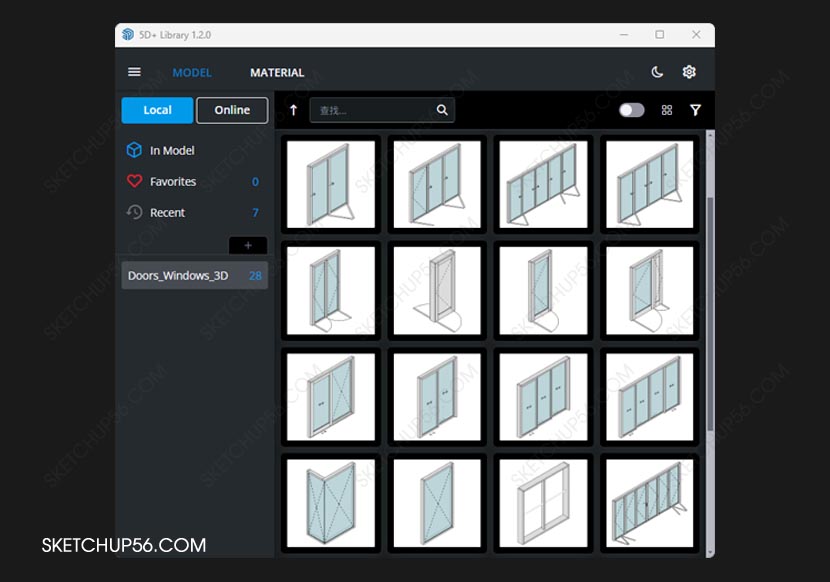Screen dimensions: 830x582
Task: Open the Doors_Windows_3D library folder
Action: click(x=178, y=275)
